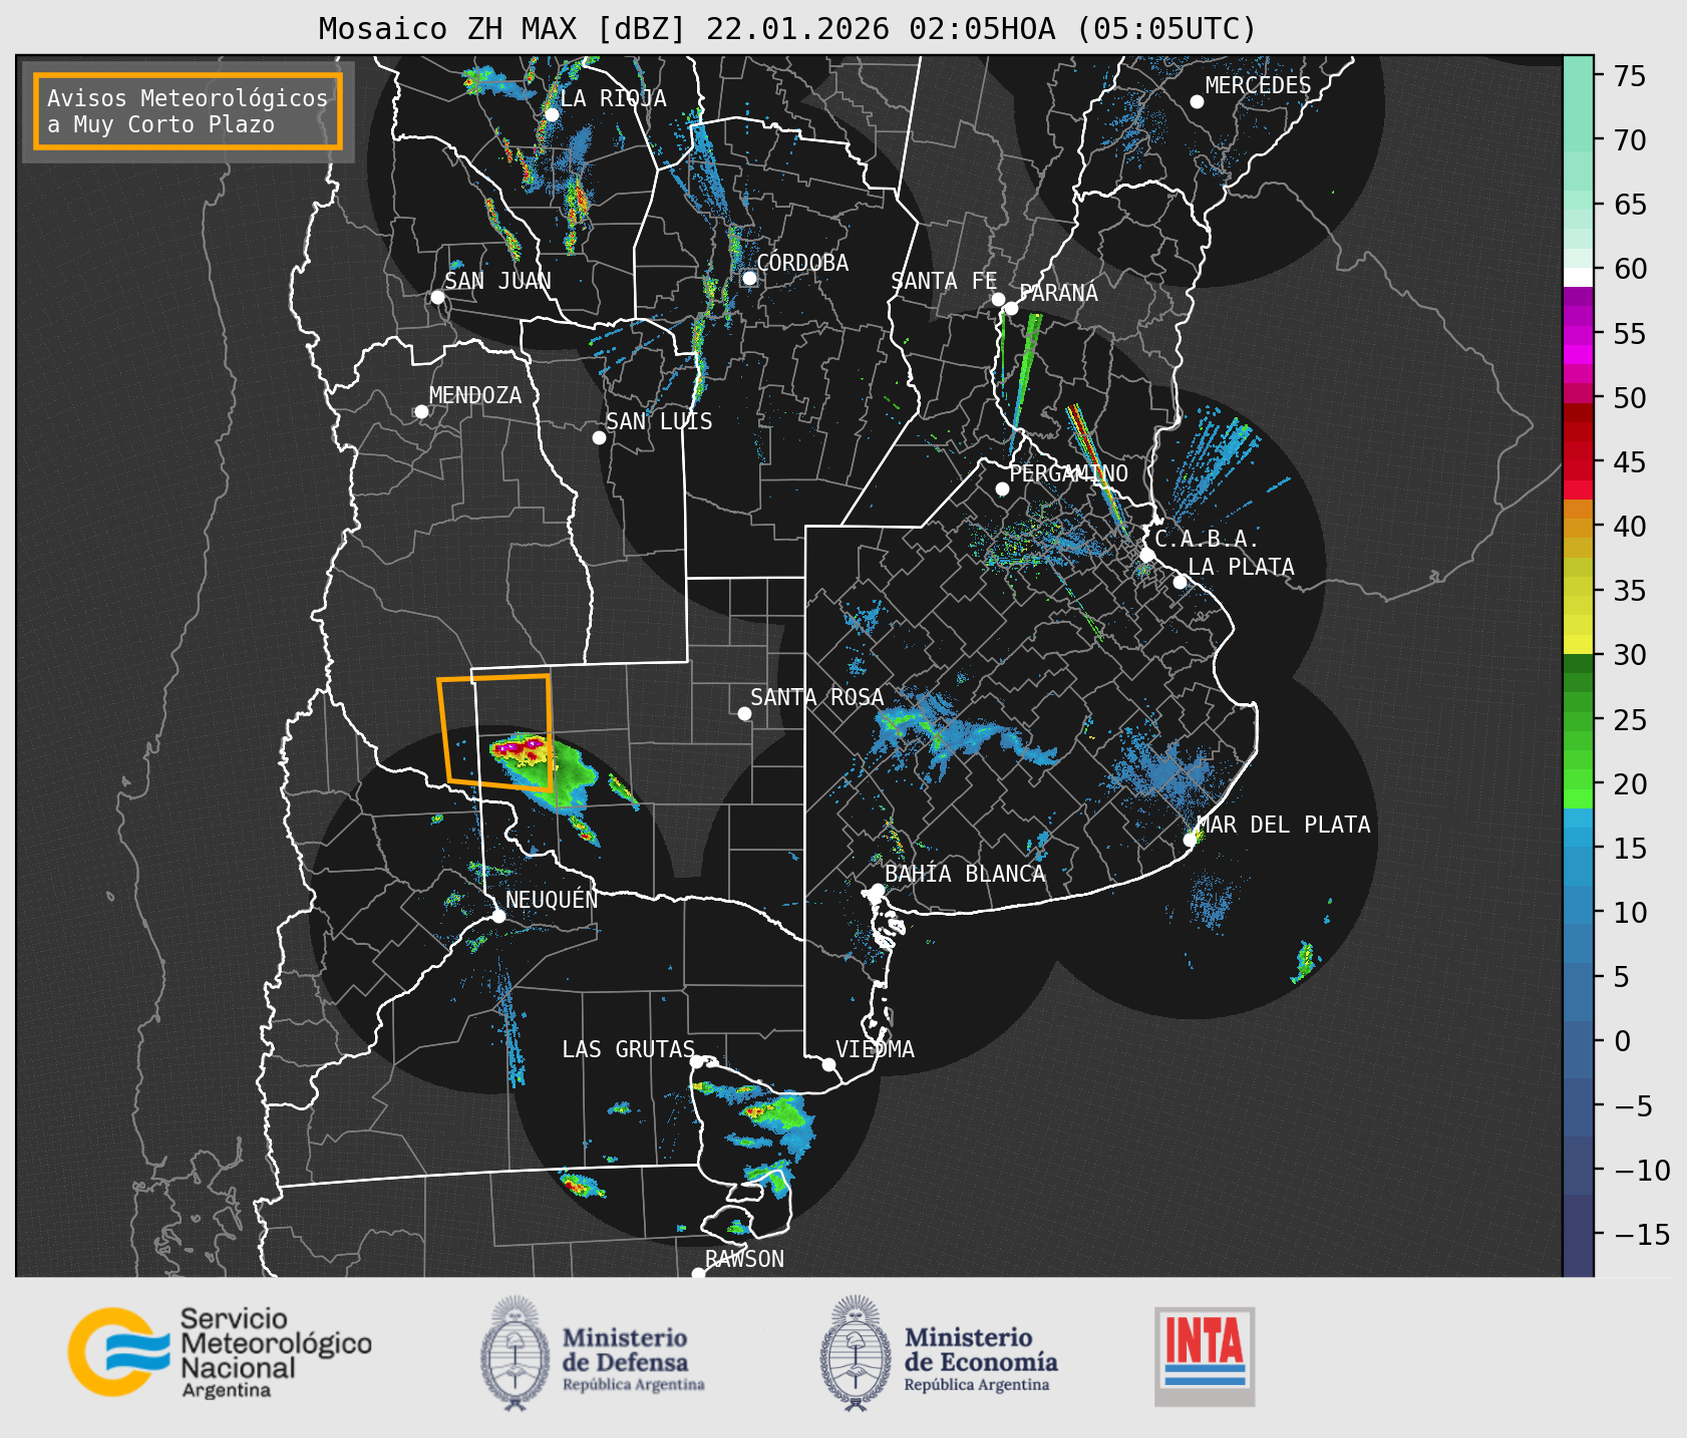Click the Ministerio de Economía emblem
Screen dimensions: 1687x1438
854,1353
